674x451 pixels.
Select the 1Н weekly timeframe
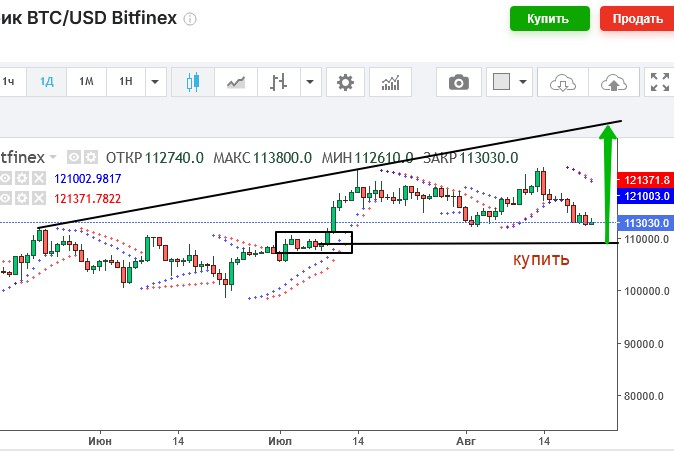click(126, 82)
